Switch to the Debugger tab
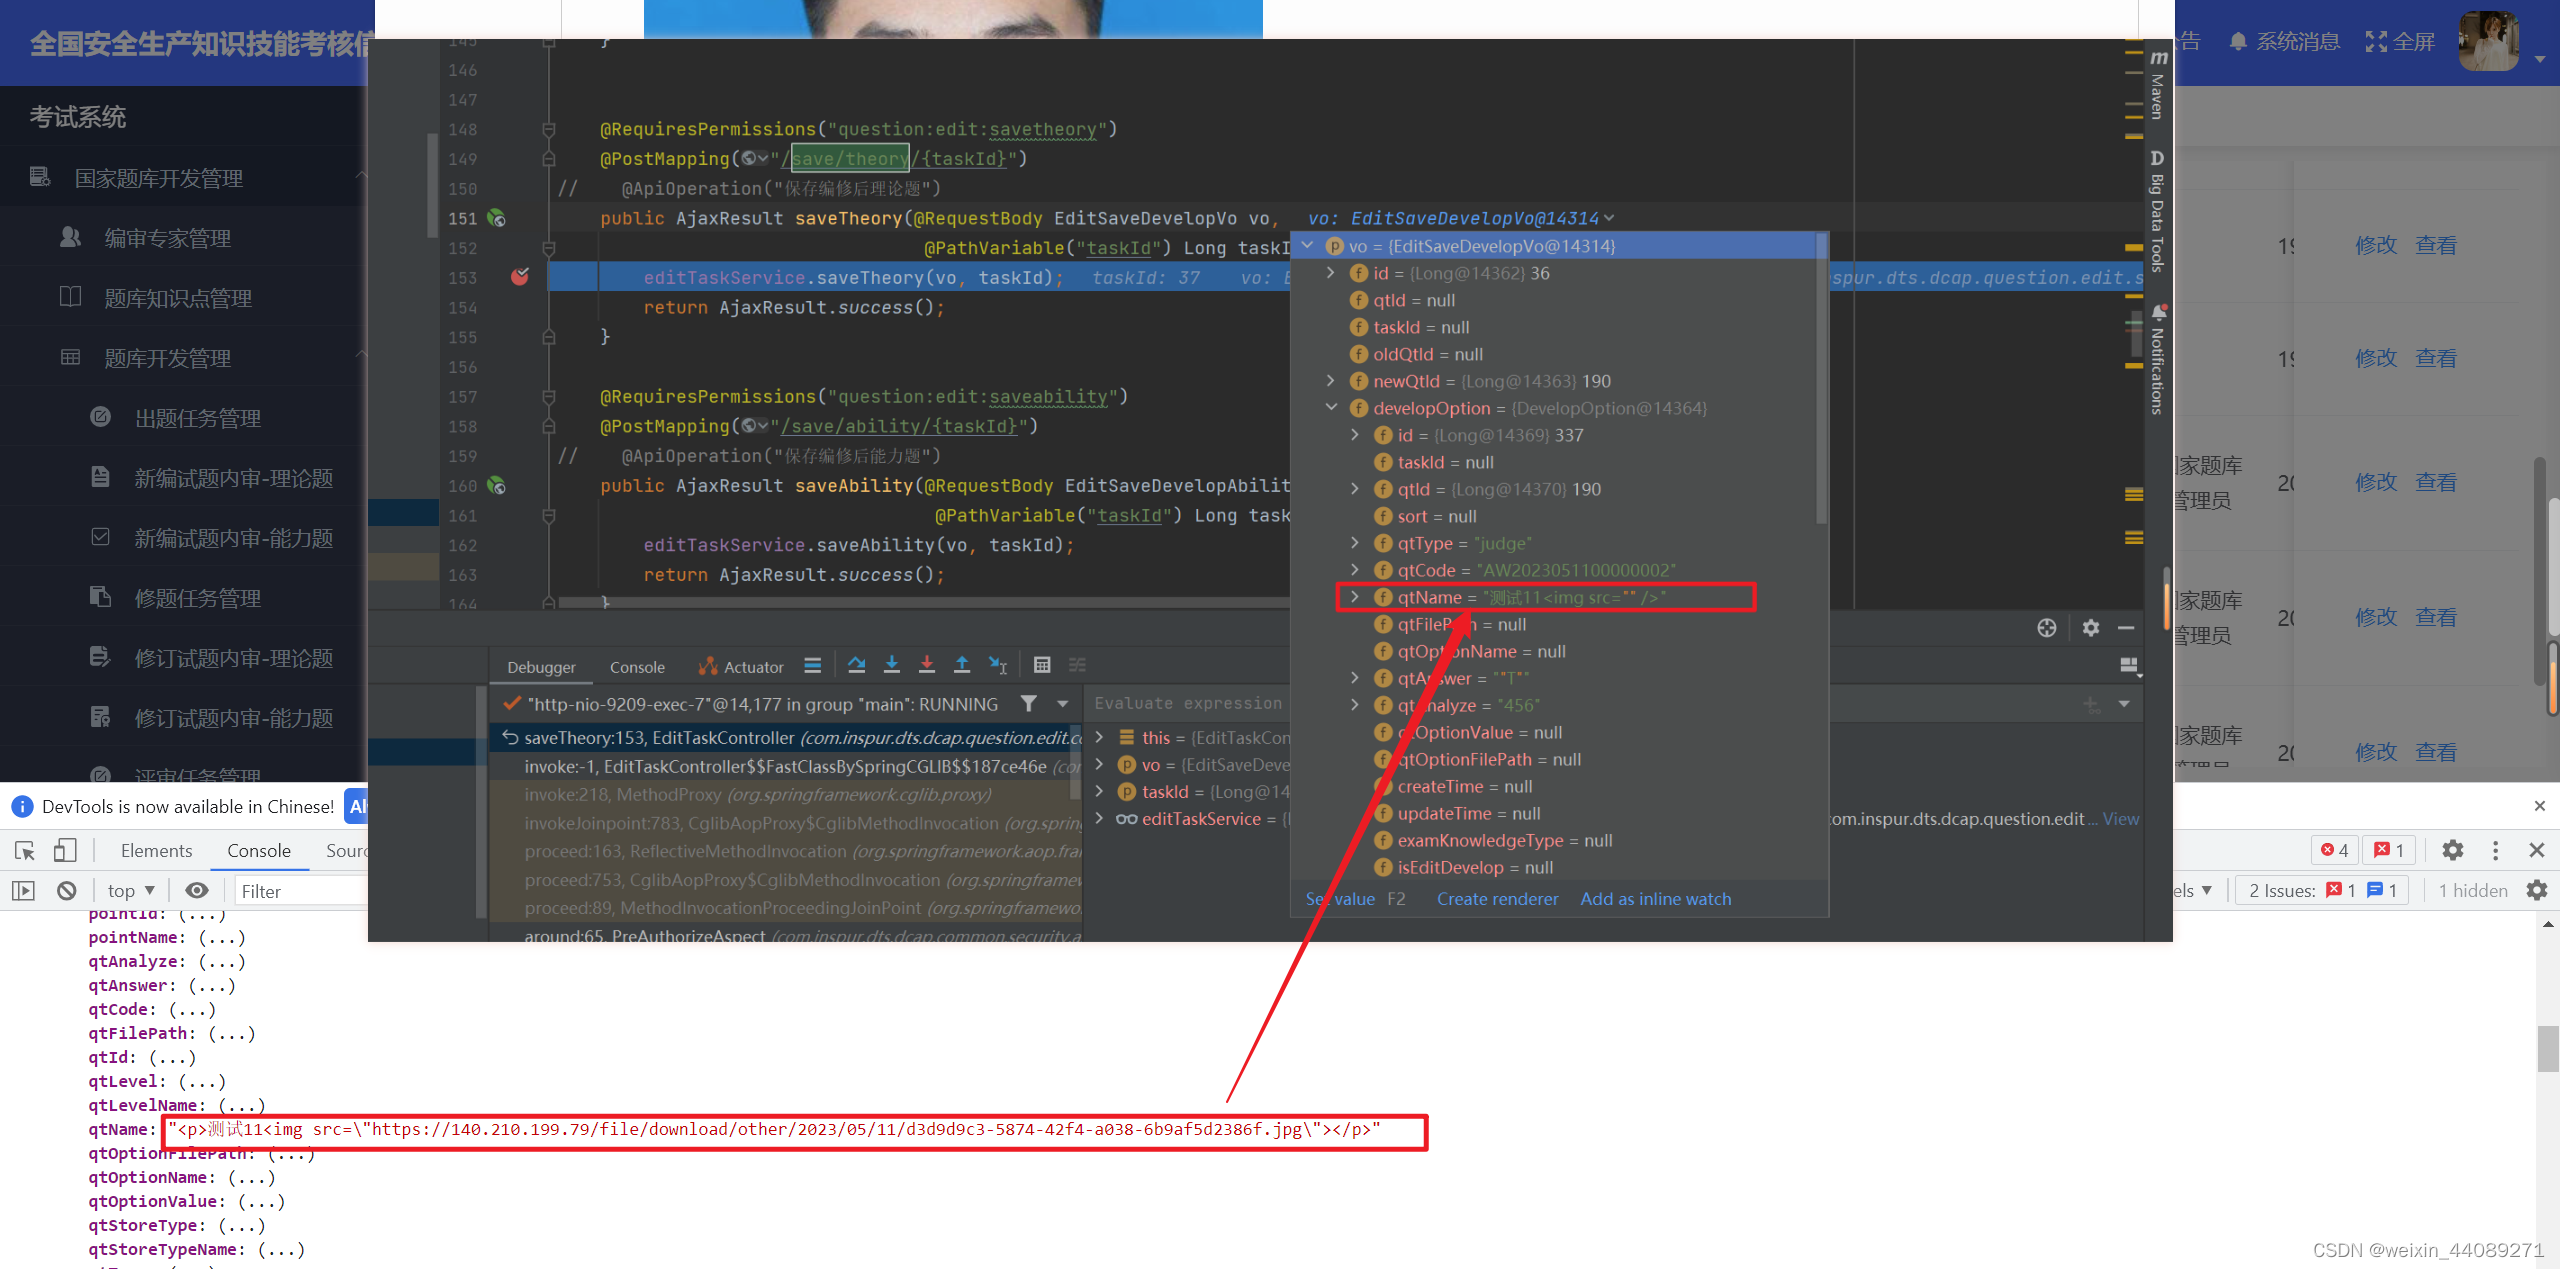2560x1269 pixels. click(x=541, y=667)
